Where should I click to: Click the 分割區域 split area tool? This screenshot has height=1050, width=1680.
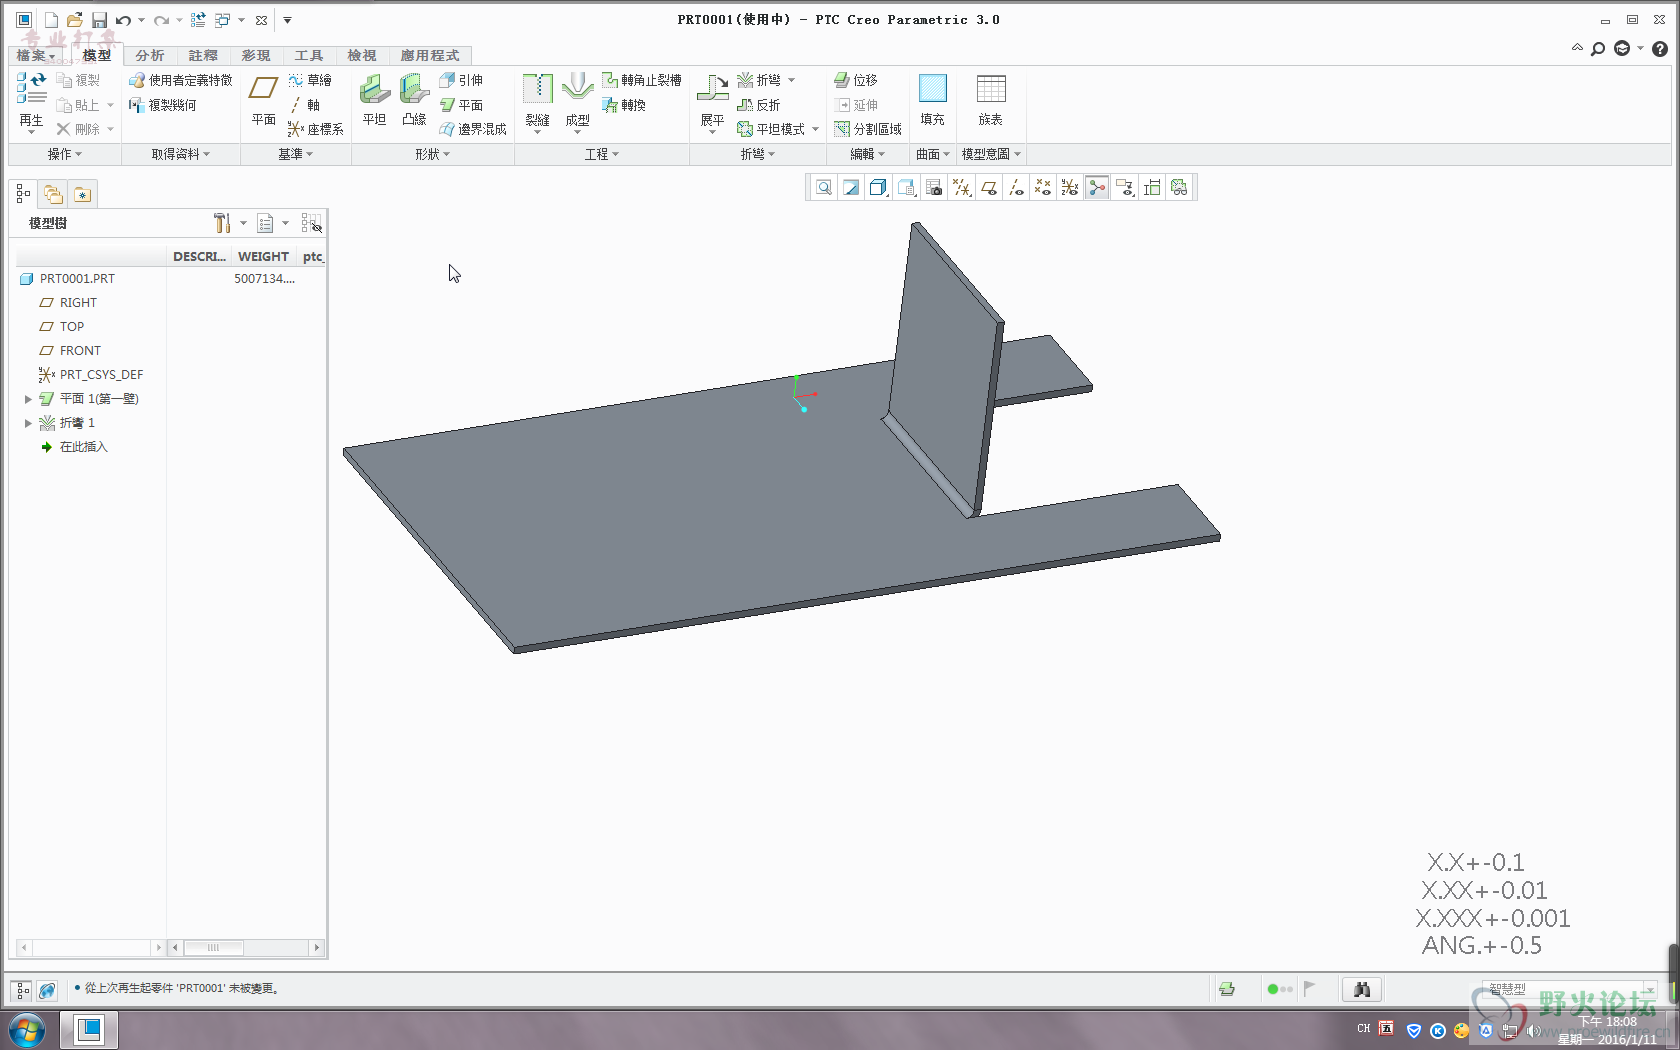point(868,129)
